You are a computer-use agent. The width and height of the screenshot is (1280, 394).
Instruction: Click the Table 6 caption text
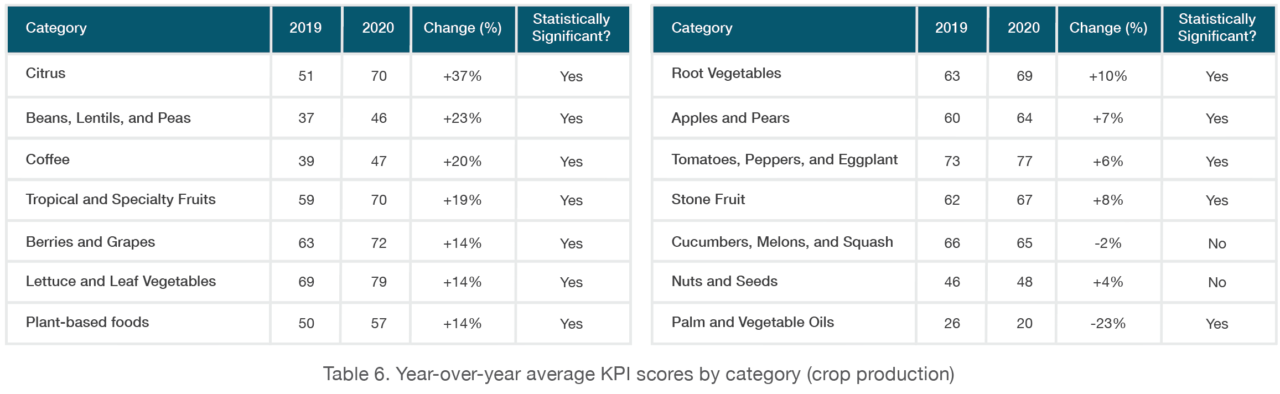(639, 375)
